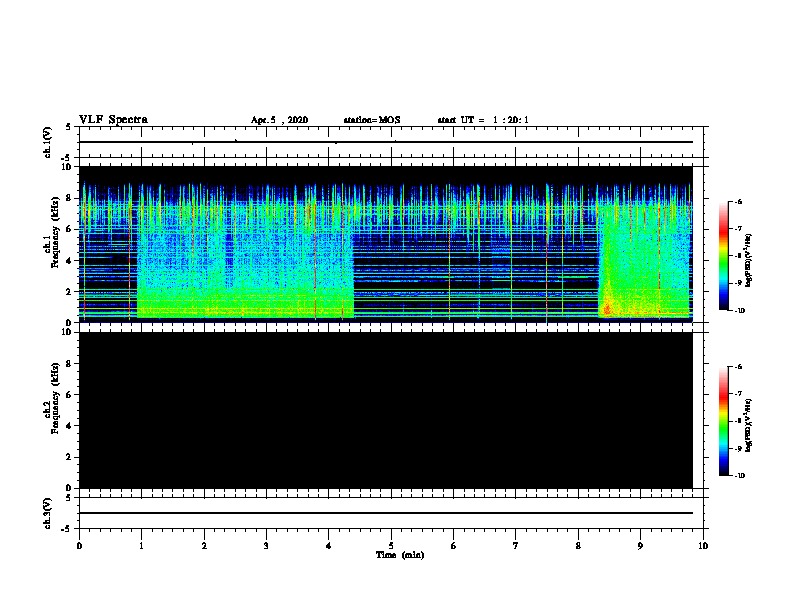
Task: Click ch.1 frequency tick label '6'
Action: coord(69,229)
